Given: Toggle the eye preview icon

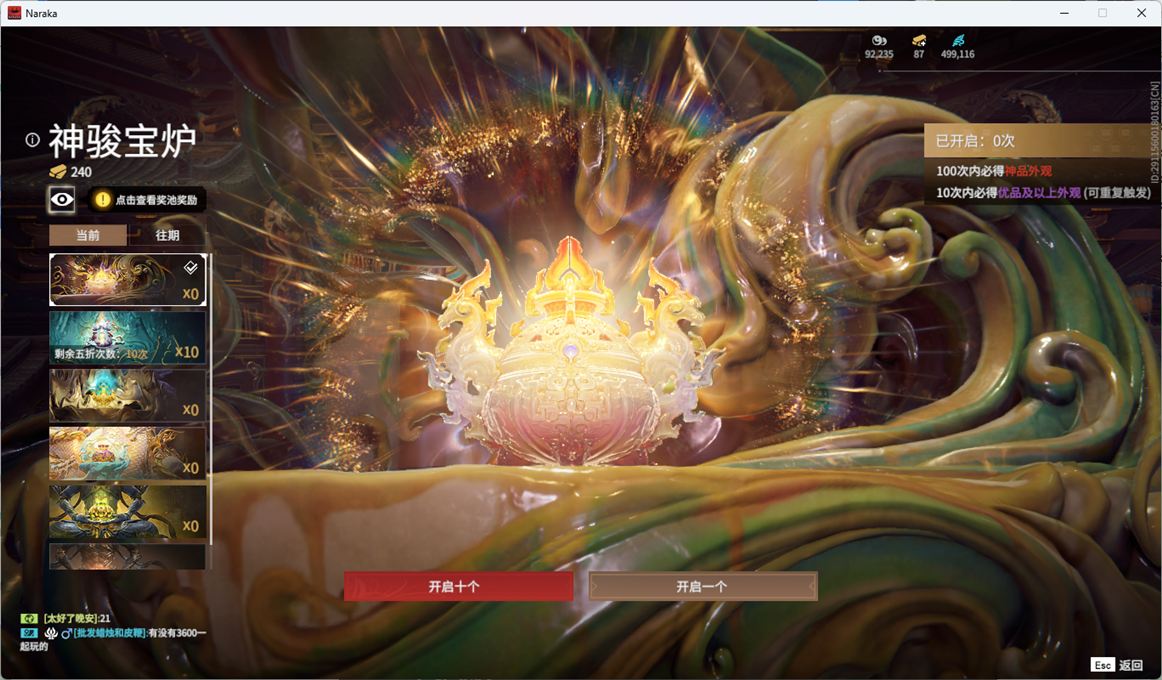Looking at the screenshot, I should [62, 199].
